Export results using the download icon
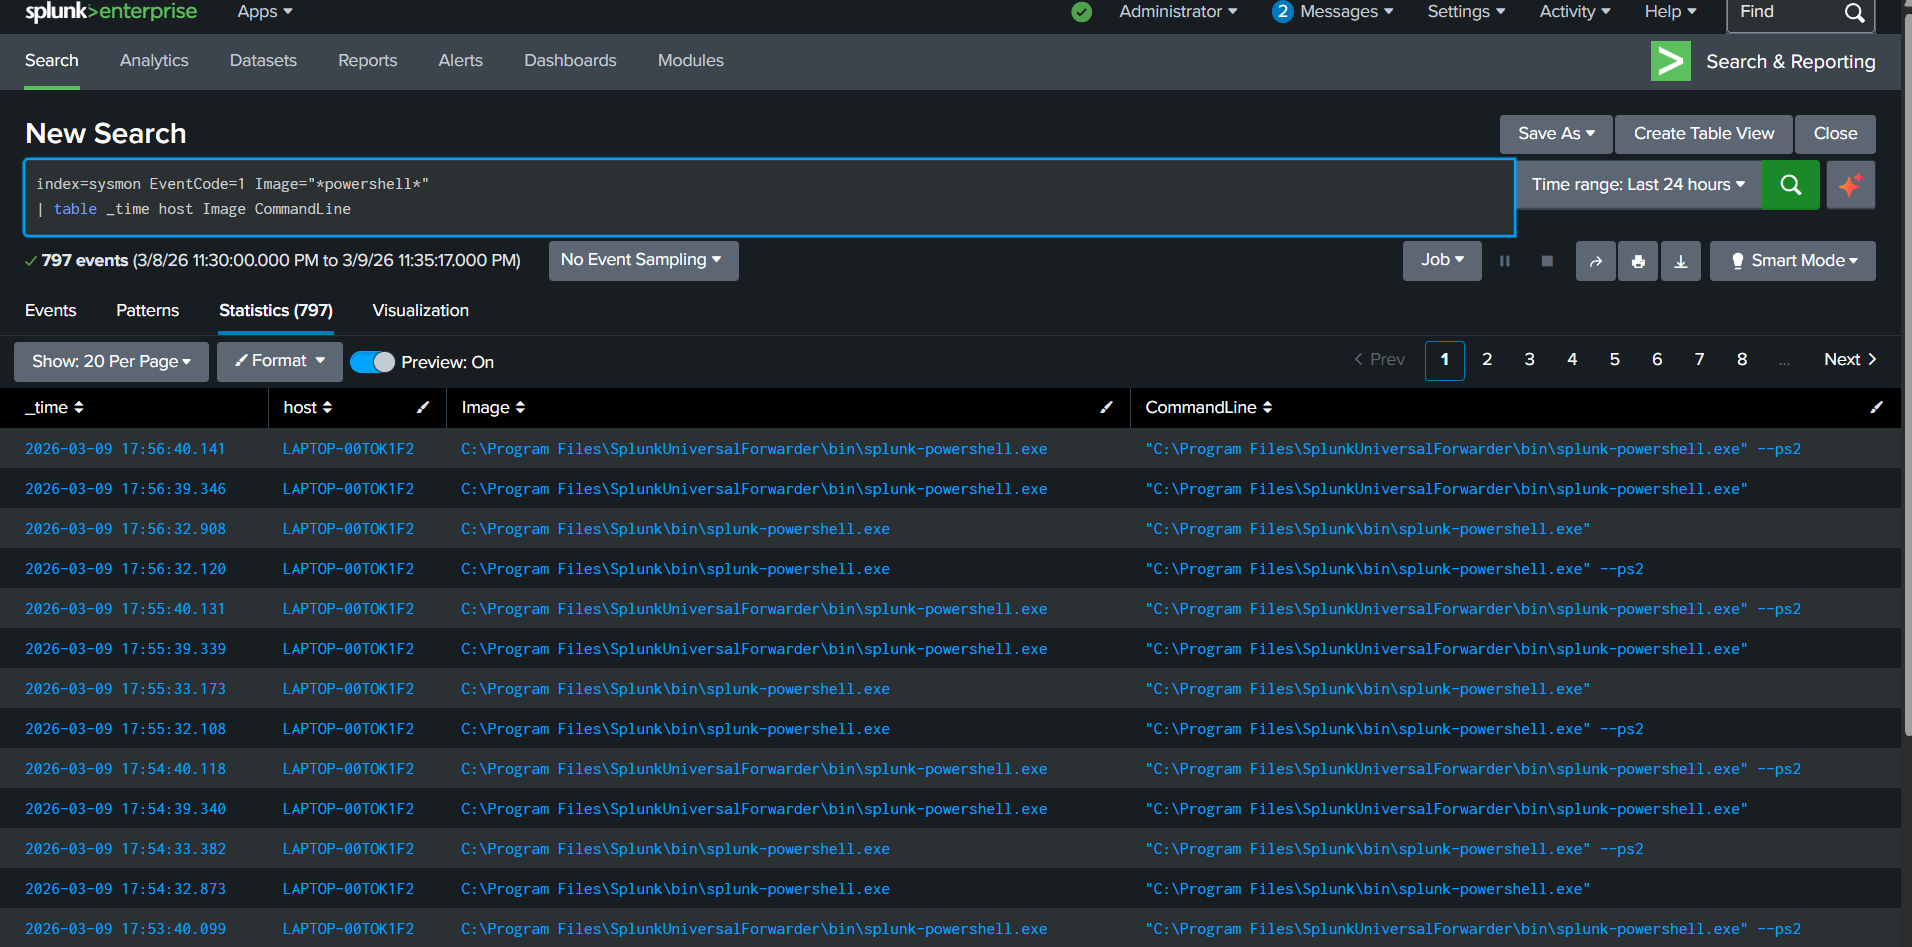 click(1680, 260)
